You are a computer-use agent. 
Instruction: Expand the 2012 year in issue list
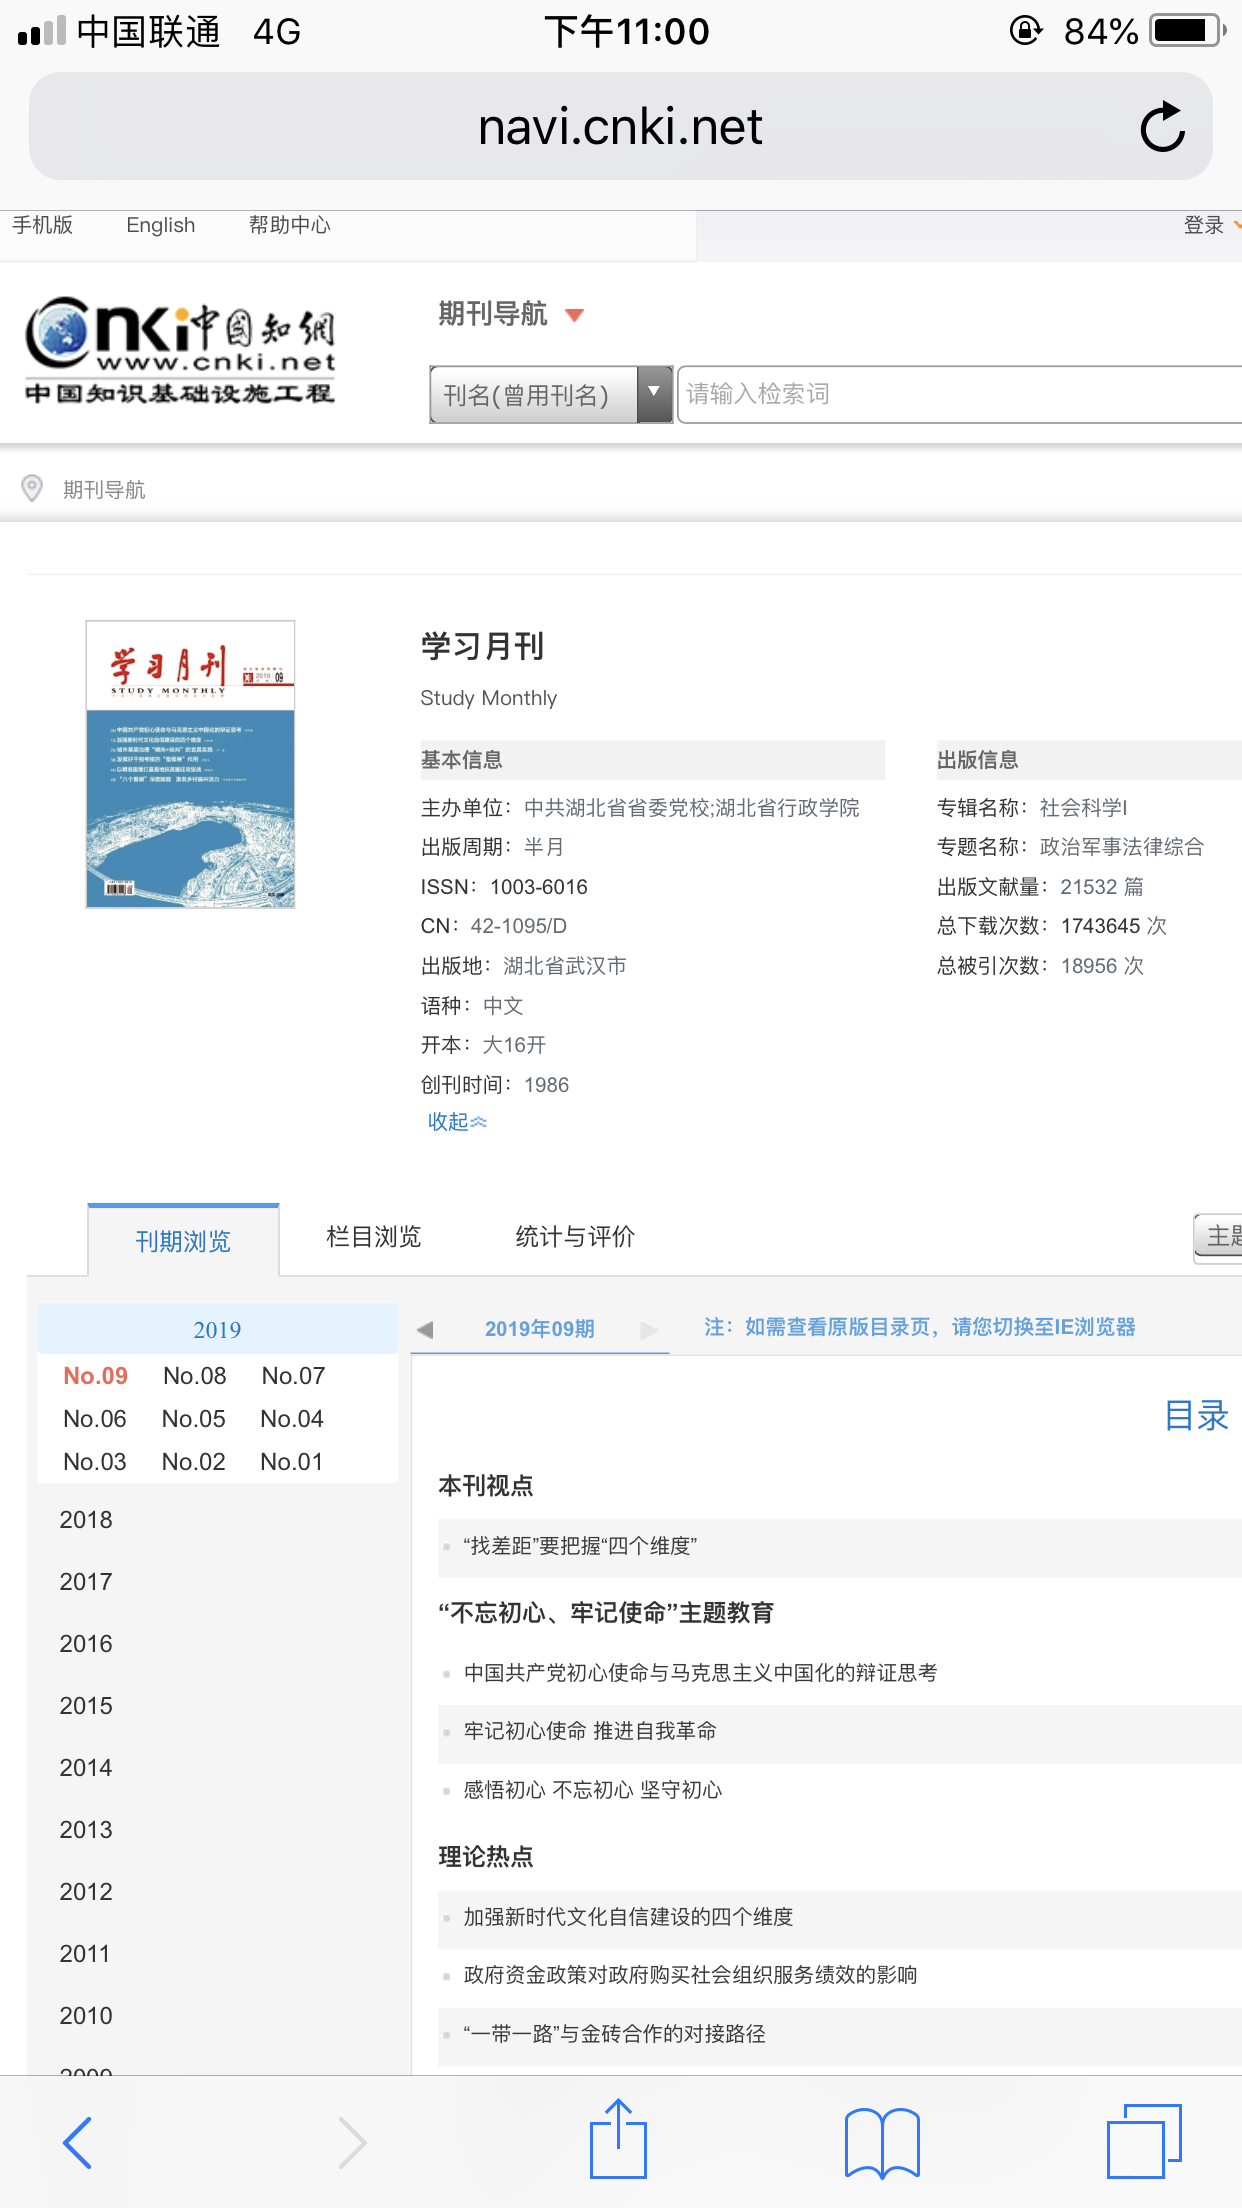[x=86, y=1892]
